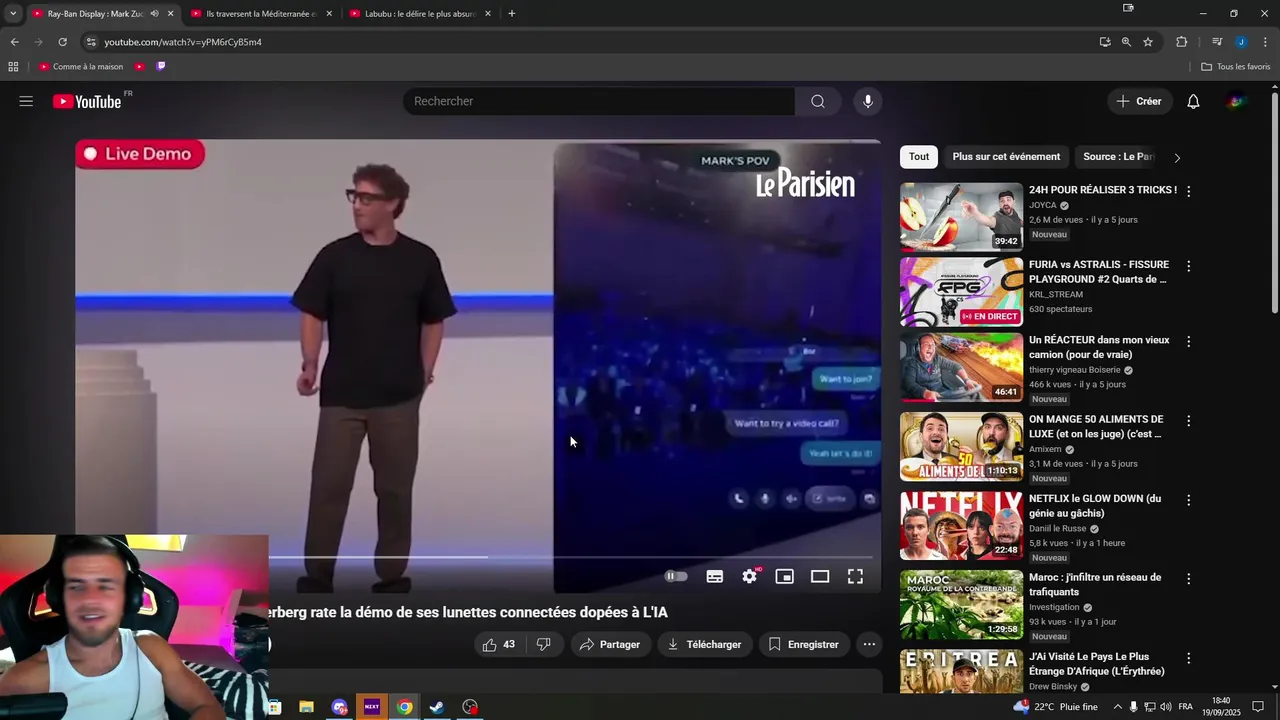Open more actions below the video
This screenshot has width=1280, height=720.
tap(869, 645)
